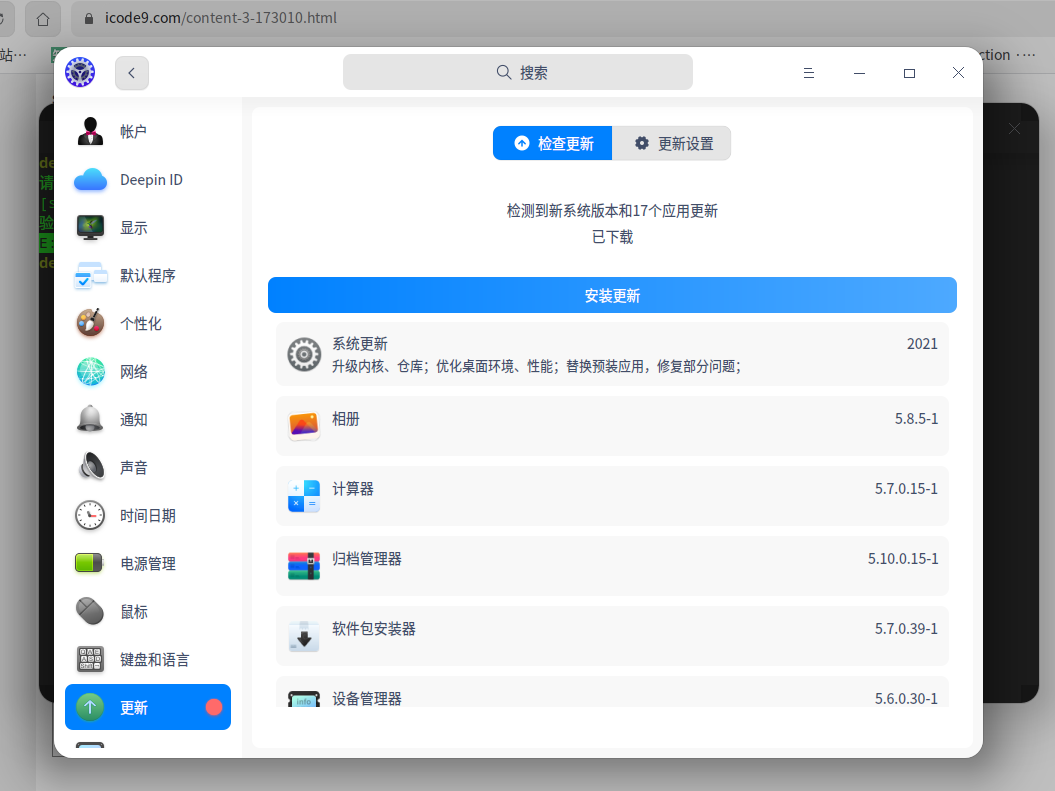
Task: Switch to Check for Updates (检查更新) tab
Action: pos(552,143)
